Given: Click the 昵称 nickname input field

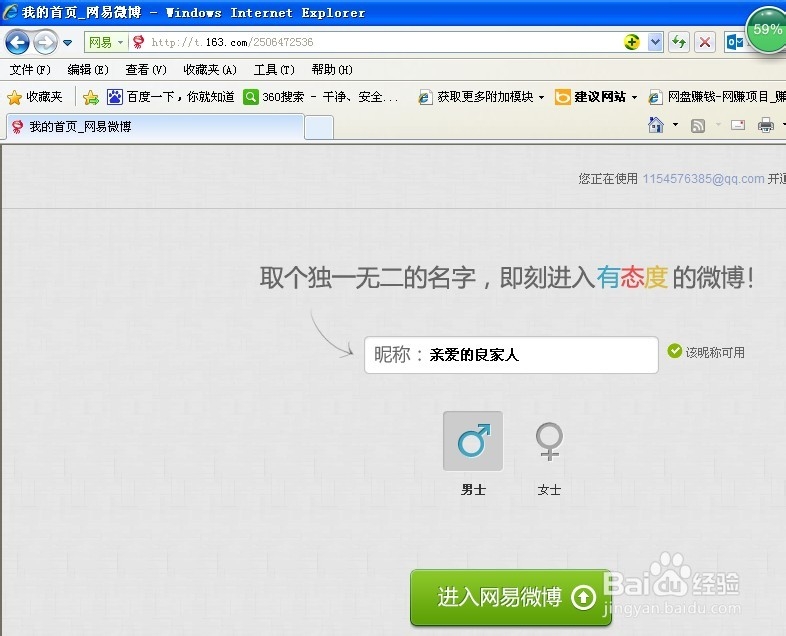Looking at the screenshot, I should point(511,355).
